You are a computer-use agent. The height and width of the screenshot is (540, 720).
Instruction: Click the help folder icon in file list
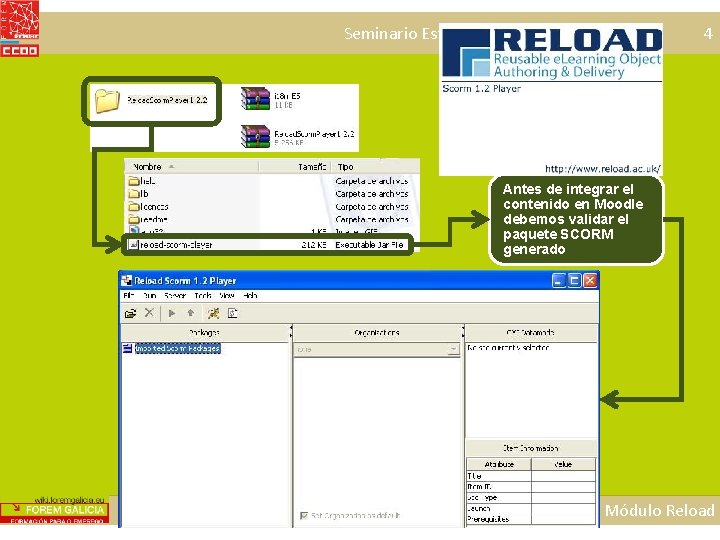click(x=134, y=181)
